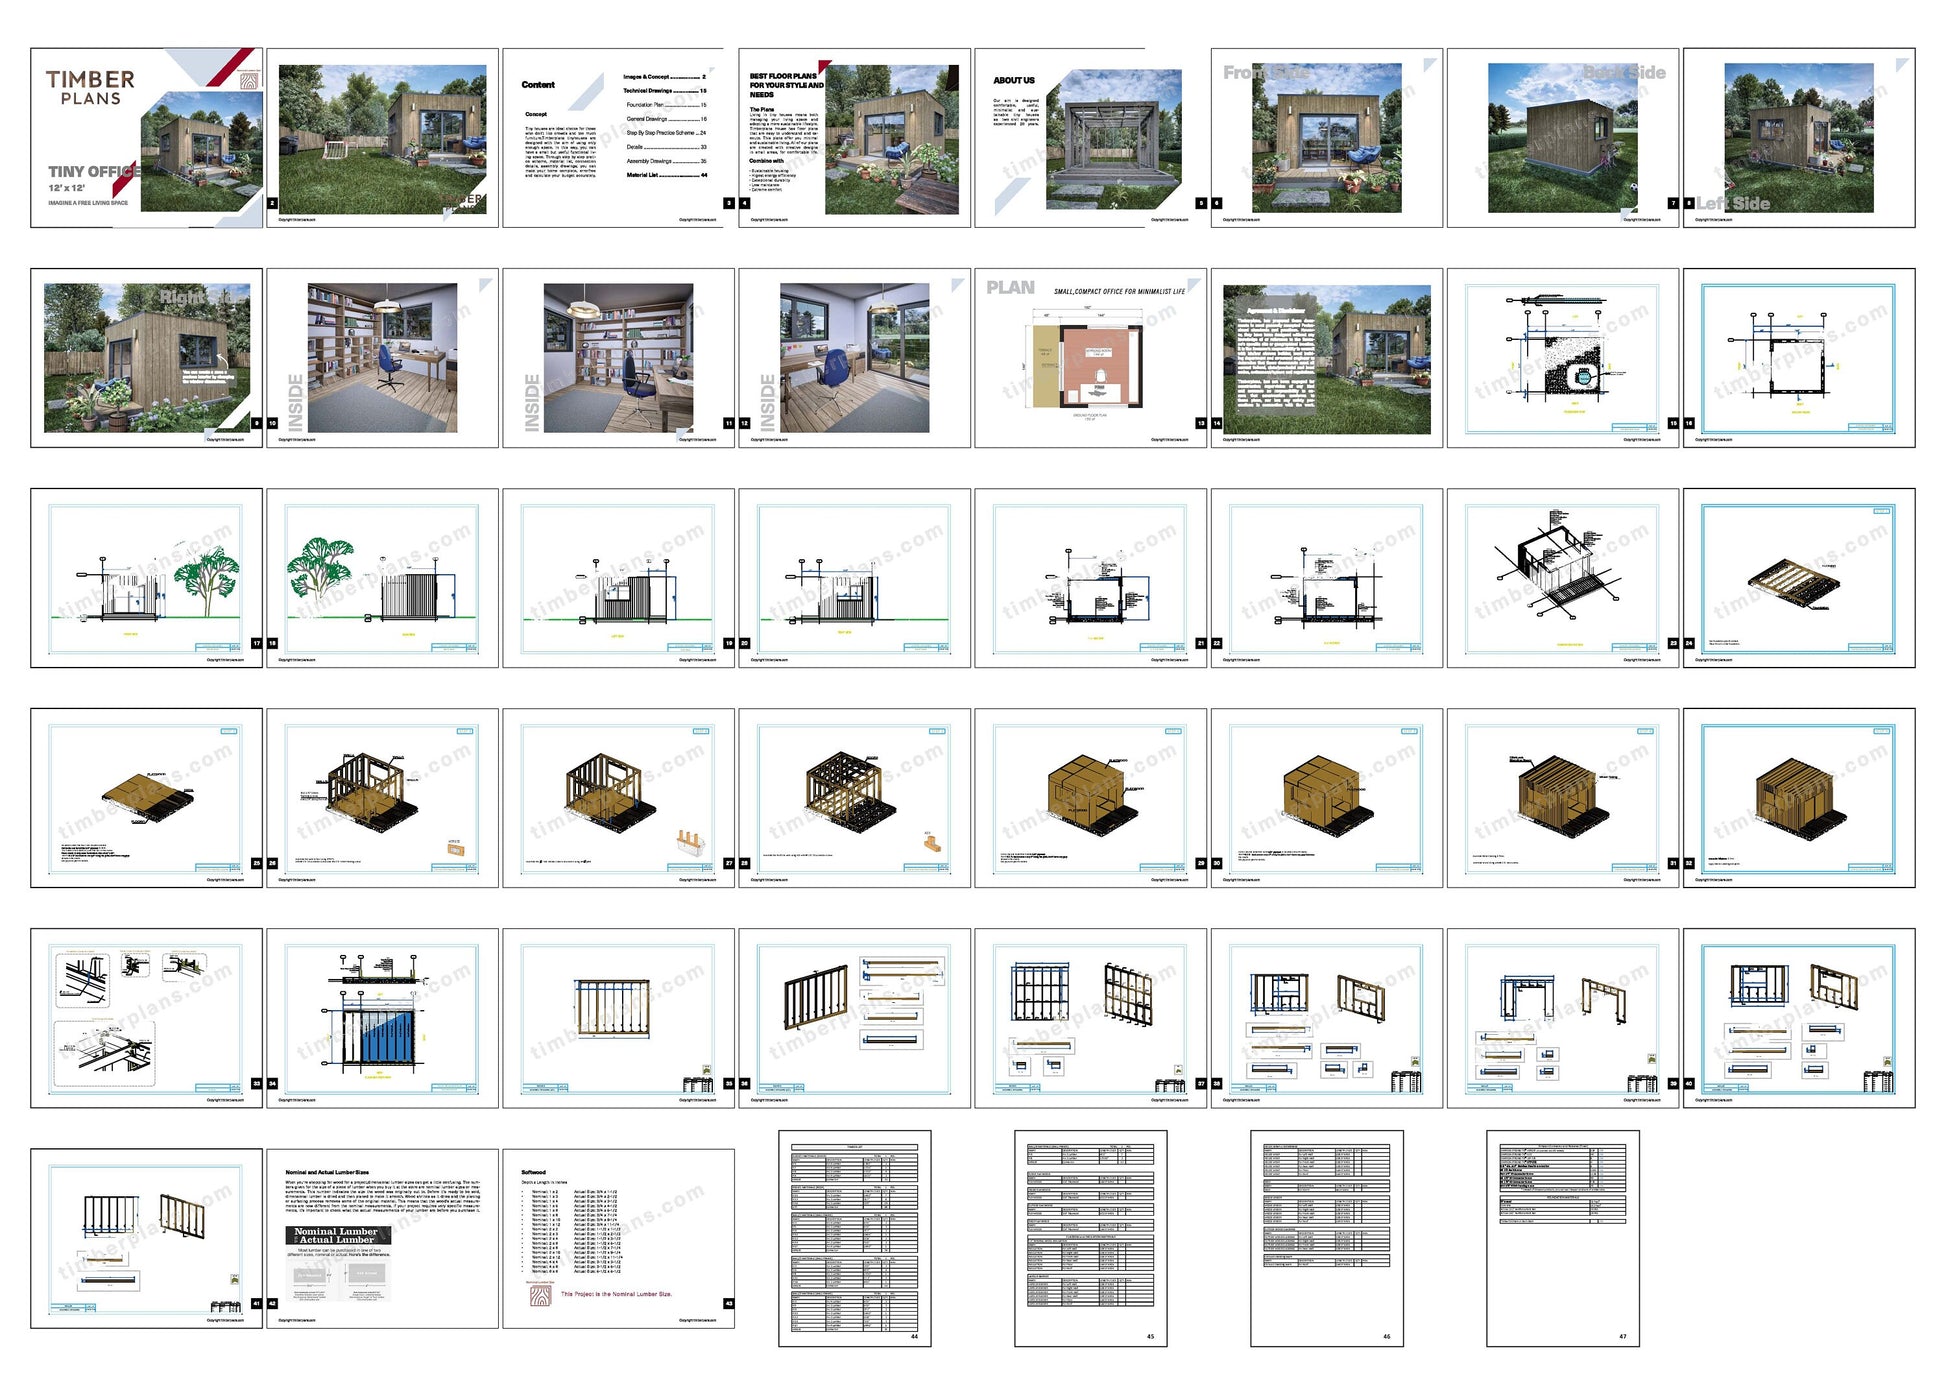Click the page 2 badge on the cover sheet
1946x1376 pixels.
273,200
